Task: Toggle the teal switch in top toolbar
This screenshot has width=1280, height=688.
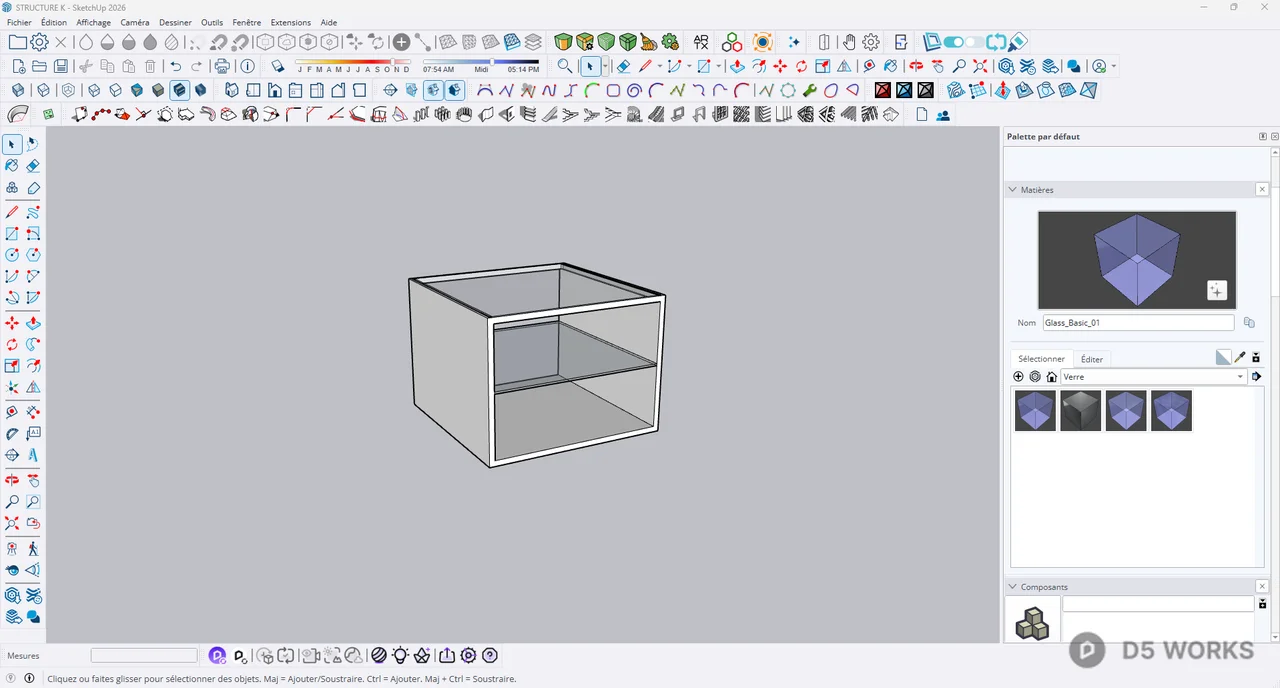Action: 954,42
